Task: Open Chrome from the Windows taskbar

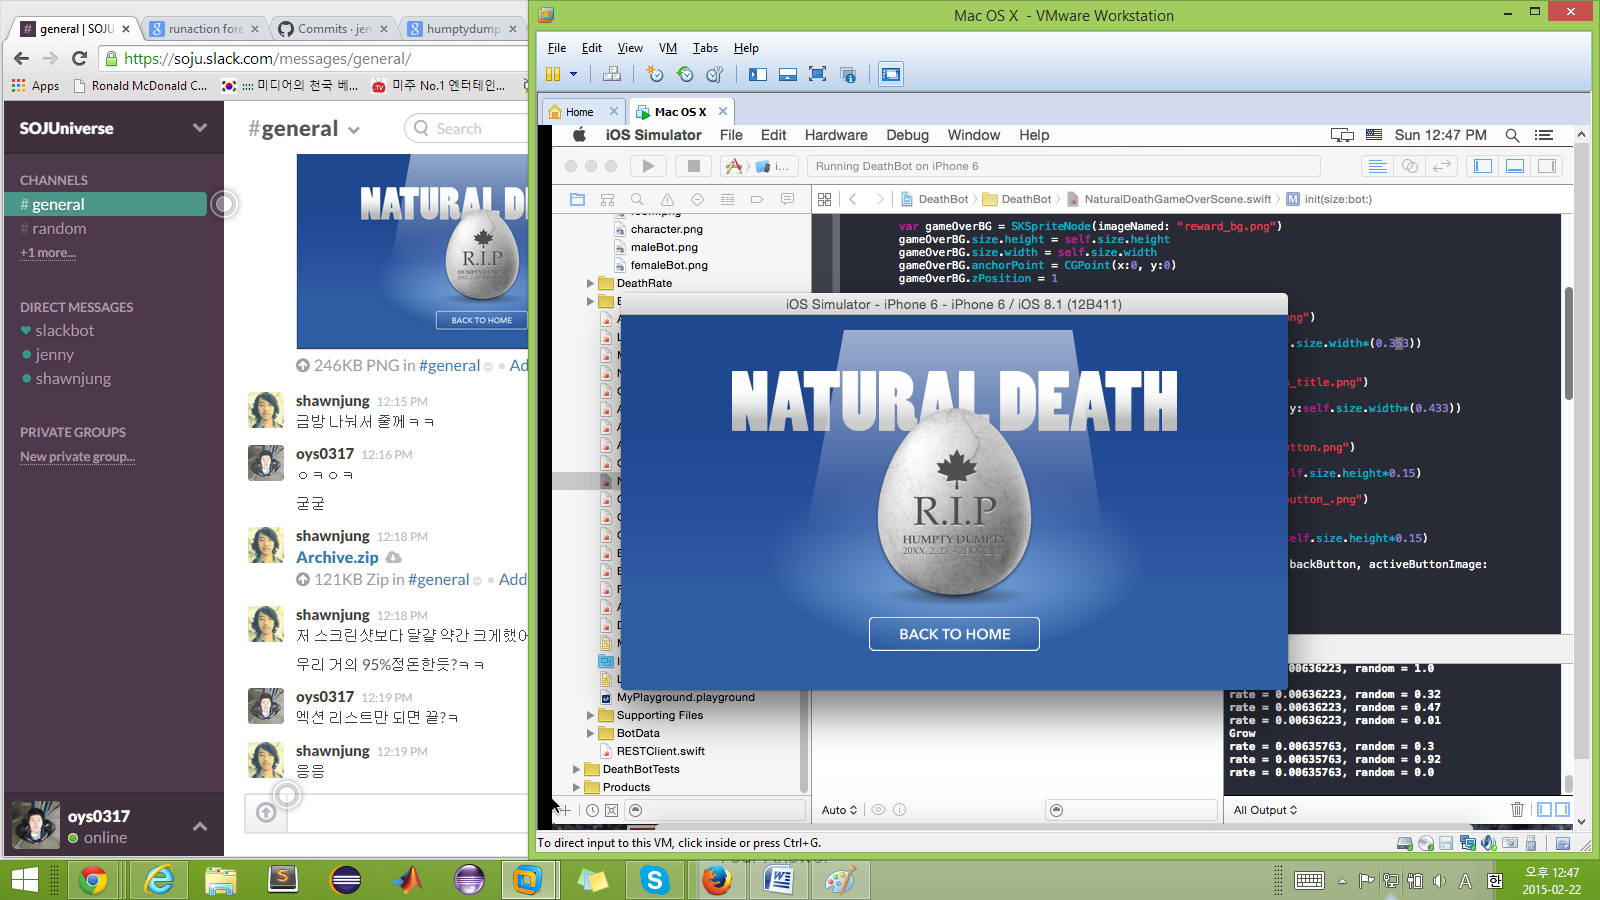Action: coord(93,880)
